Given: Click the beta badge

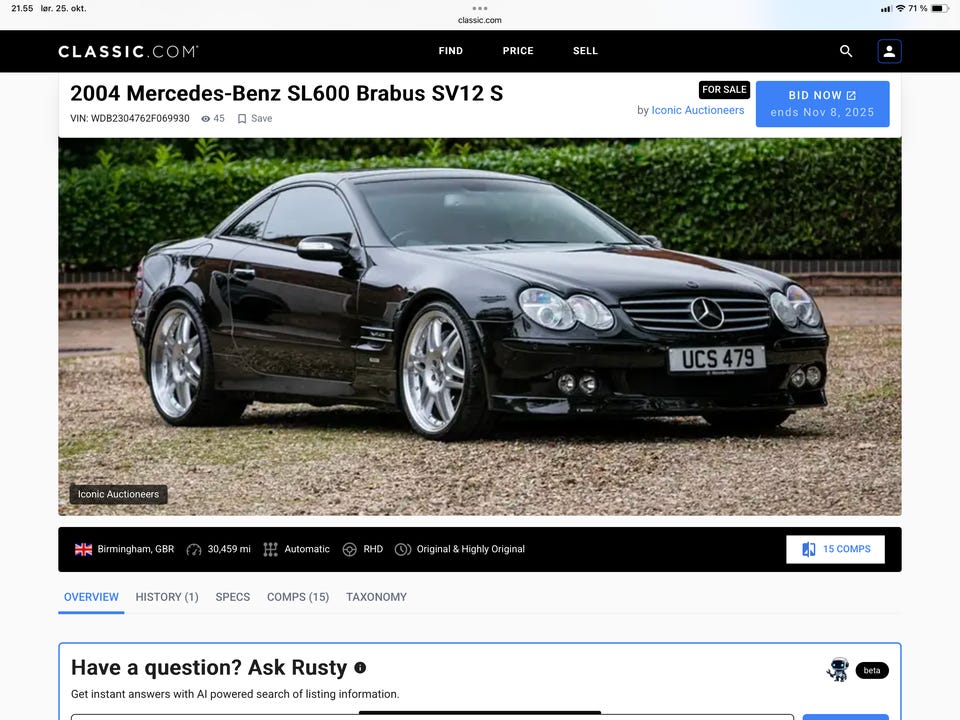Looking at the screenshot, I should click(872, 670).
